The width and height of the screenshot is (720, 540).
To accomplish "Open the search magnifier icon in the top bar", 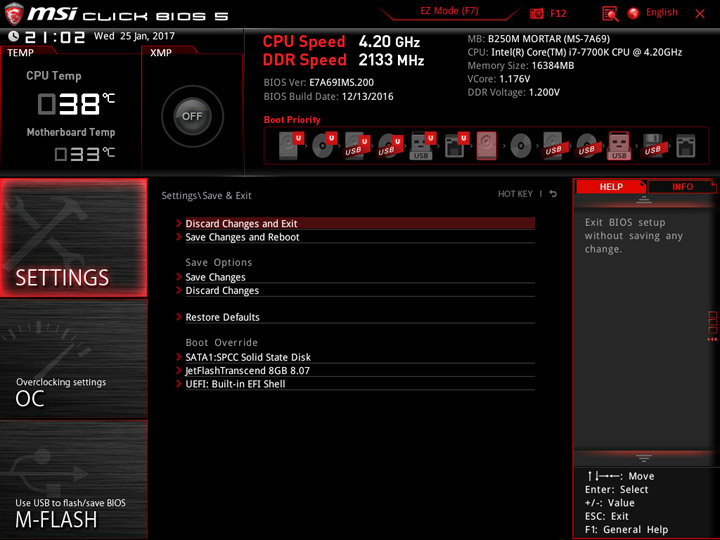I will 610,14.
